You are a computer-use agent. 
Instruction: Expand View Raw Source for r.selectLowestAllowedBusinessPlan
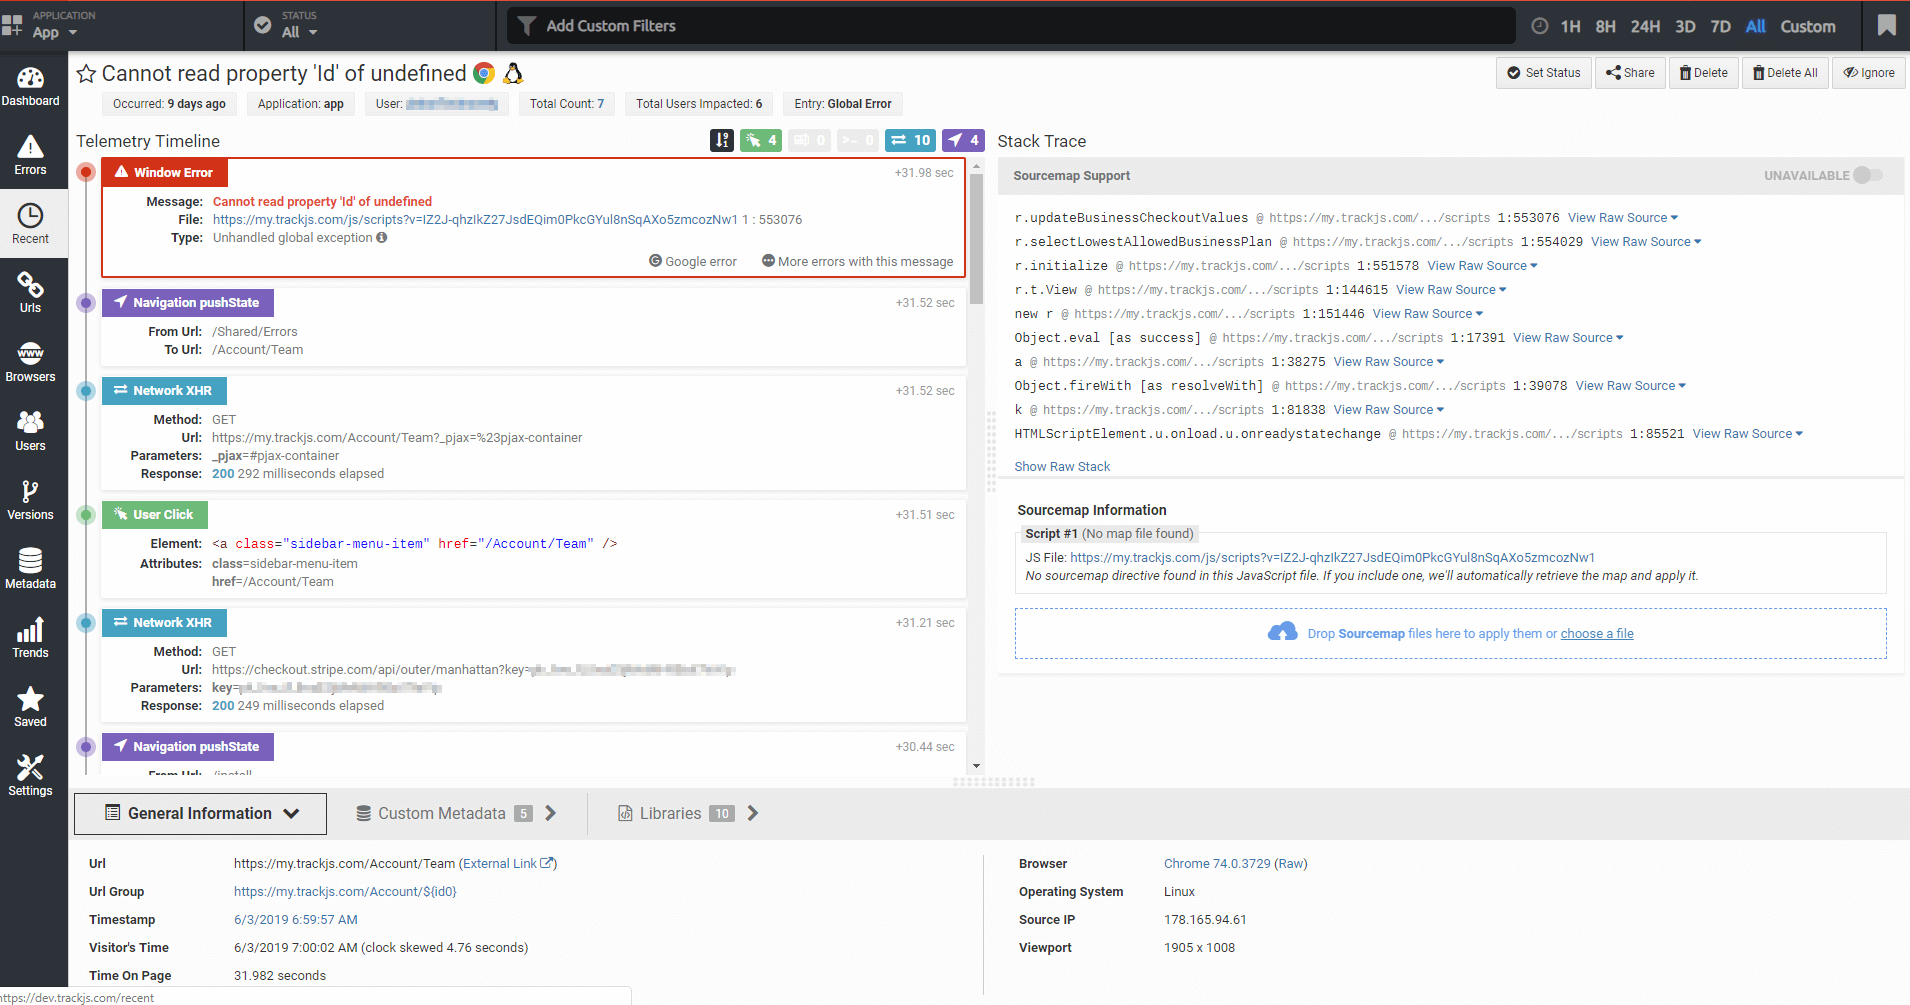(x=1646, y=242)
